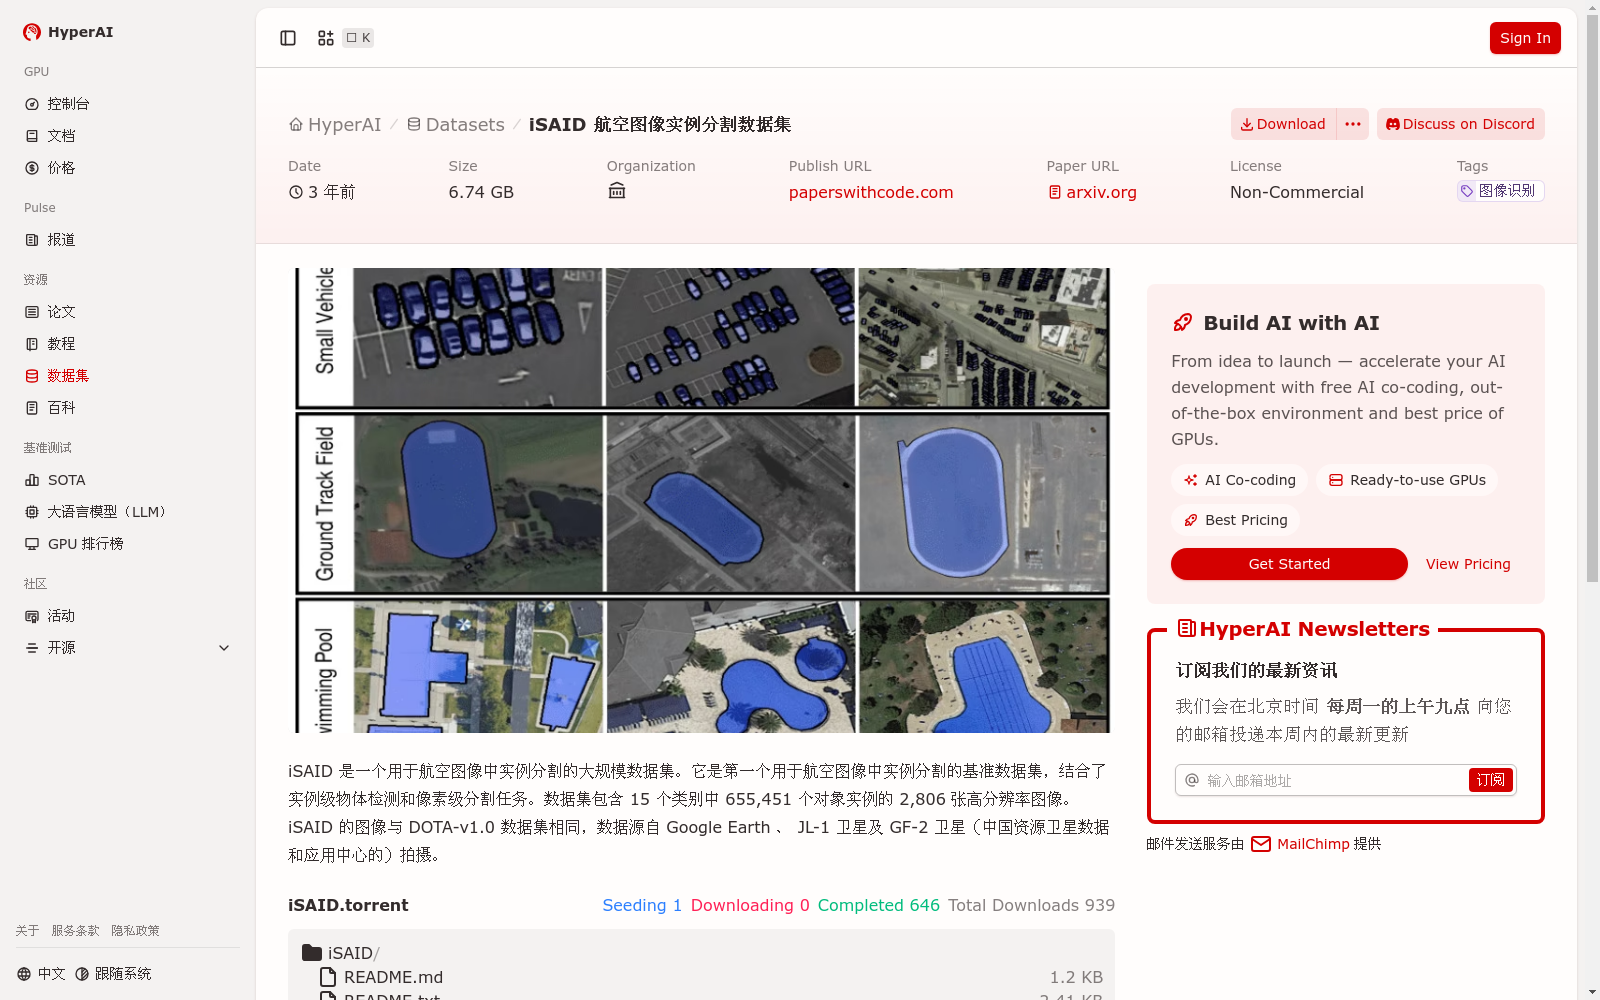Screen dimensions: 1600x1000
Task: Click the AI Co-coding chip
Action: coord(1240,480)
